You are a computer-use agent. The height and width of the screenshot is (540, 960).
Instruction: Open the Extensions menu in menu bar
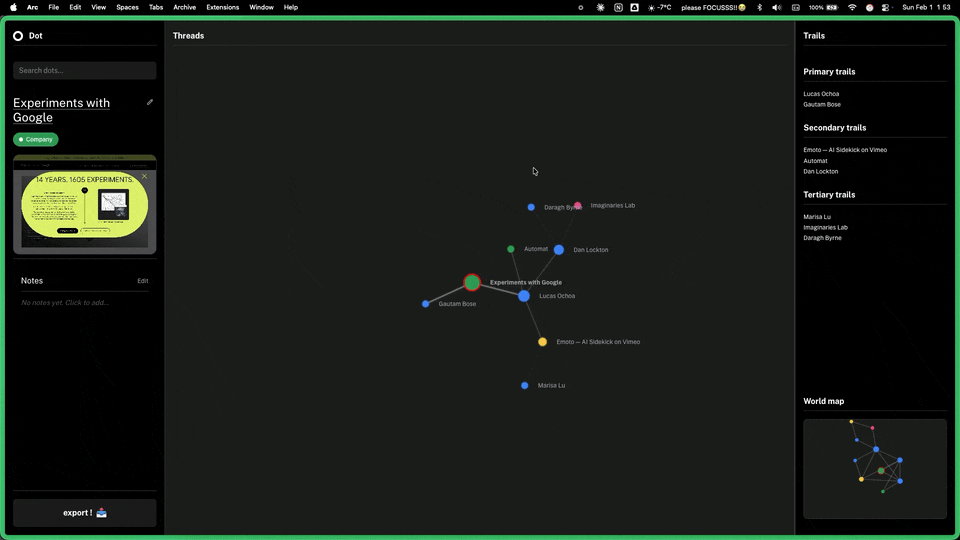[222, 7]
